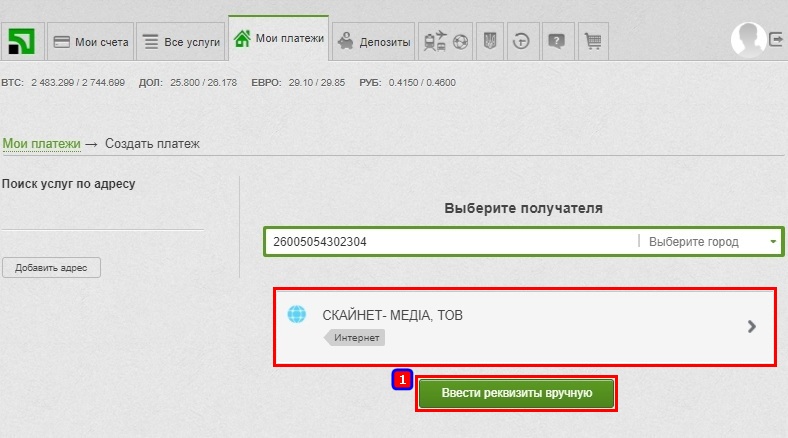The image size is (788, 438).
Task: Open the shopping cart icon
Action: [593, 42]
